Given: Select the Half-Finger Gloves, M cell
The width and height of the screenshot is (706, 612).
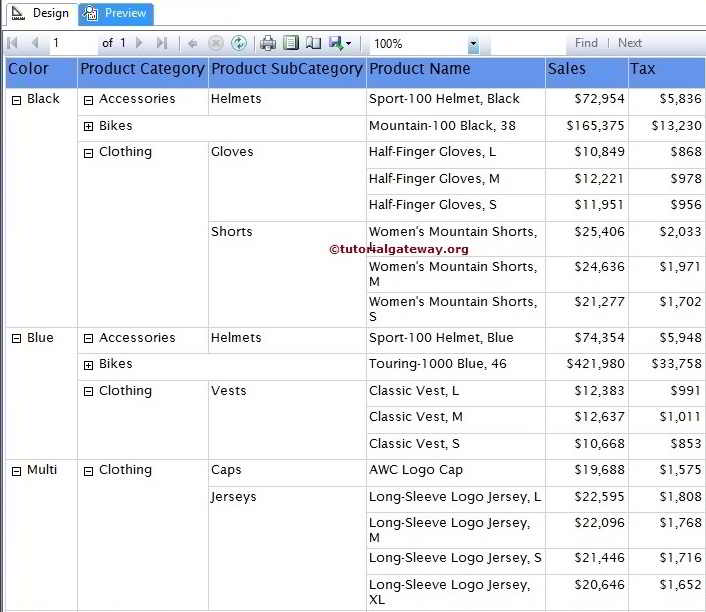Looking at the screenshot, I should click(456, 181).
